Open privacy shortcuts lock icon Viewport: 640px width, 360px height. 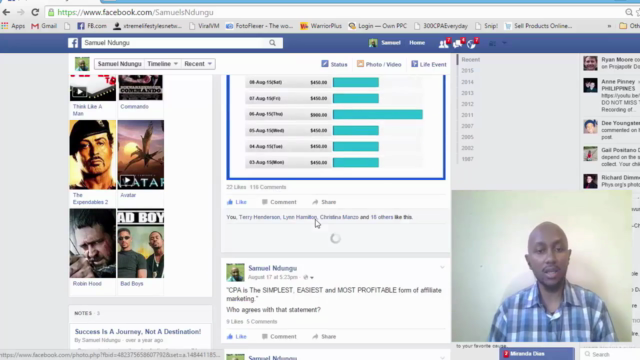493,43
